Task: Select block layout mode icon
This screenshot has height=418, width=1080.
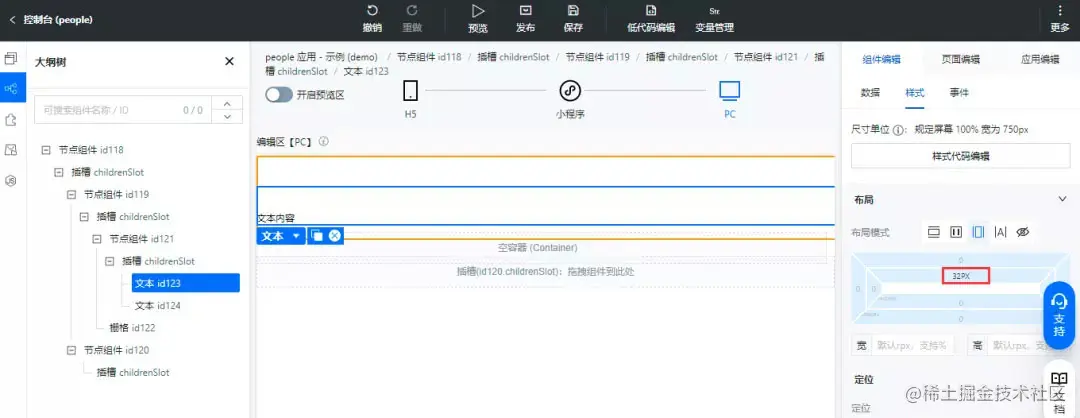Action: (933, 232)
